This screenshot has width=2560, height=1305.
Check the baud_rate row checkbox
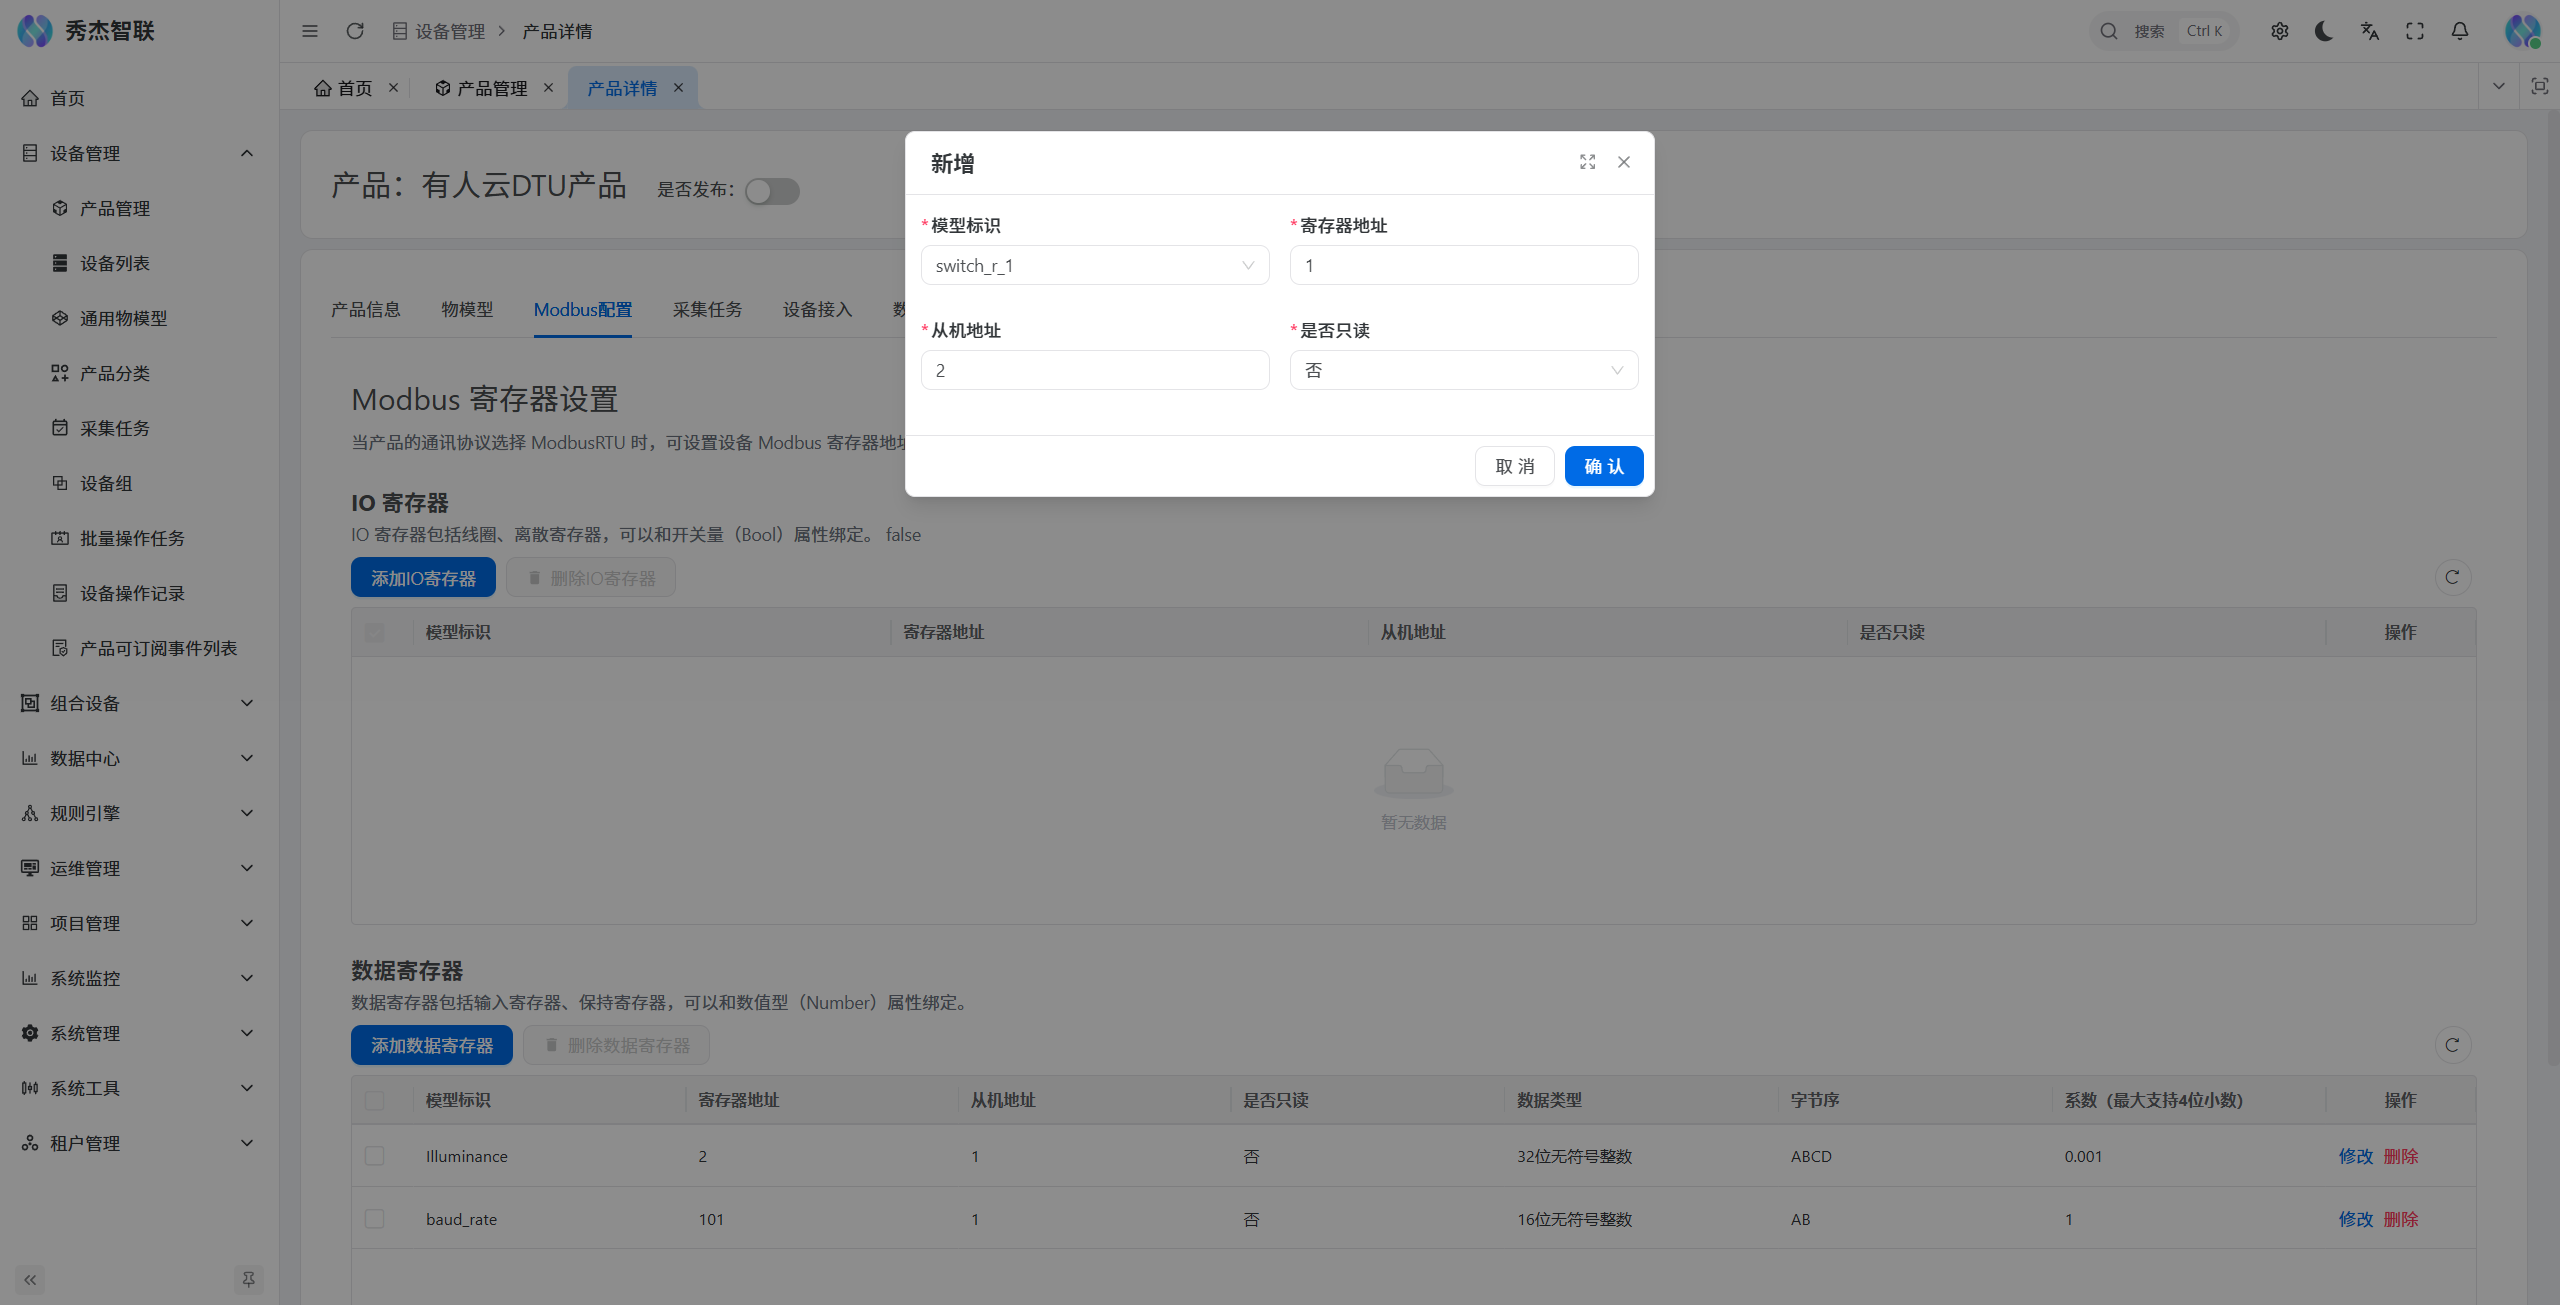(375, 1219)
